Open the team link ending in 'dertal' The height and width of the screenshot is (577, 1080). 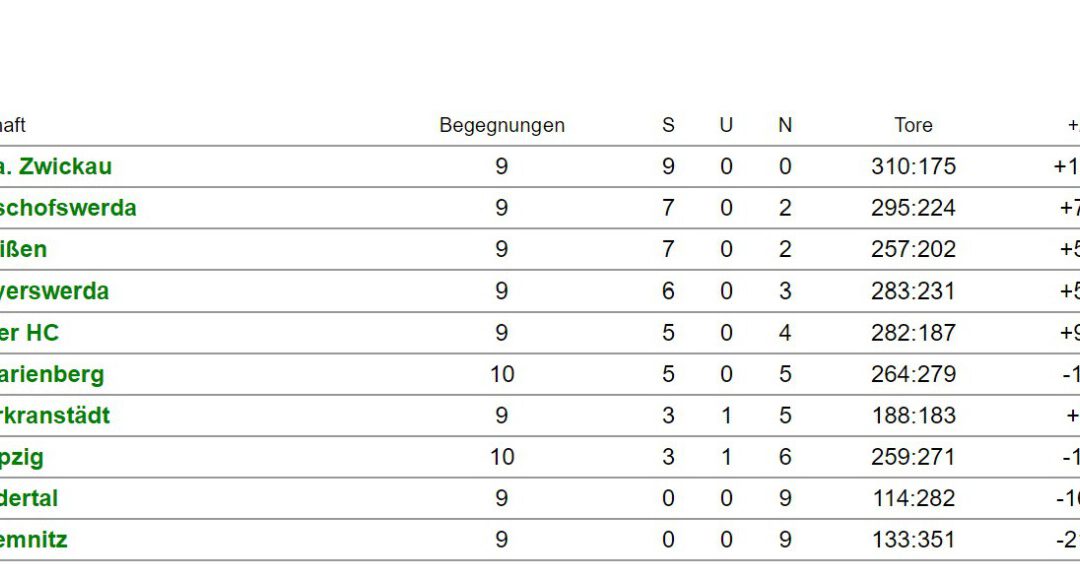click(x=29, y=498)
